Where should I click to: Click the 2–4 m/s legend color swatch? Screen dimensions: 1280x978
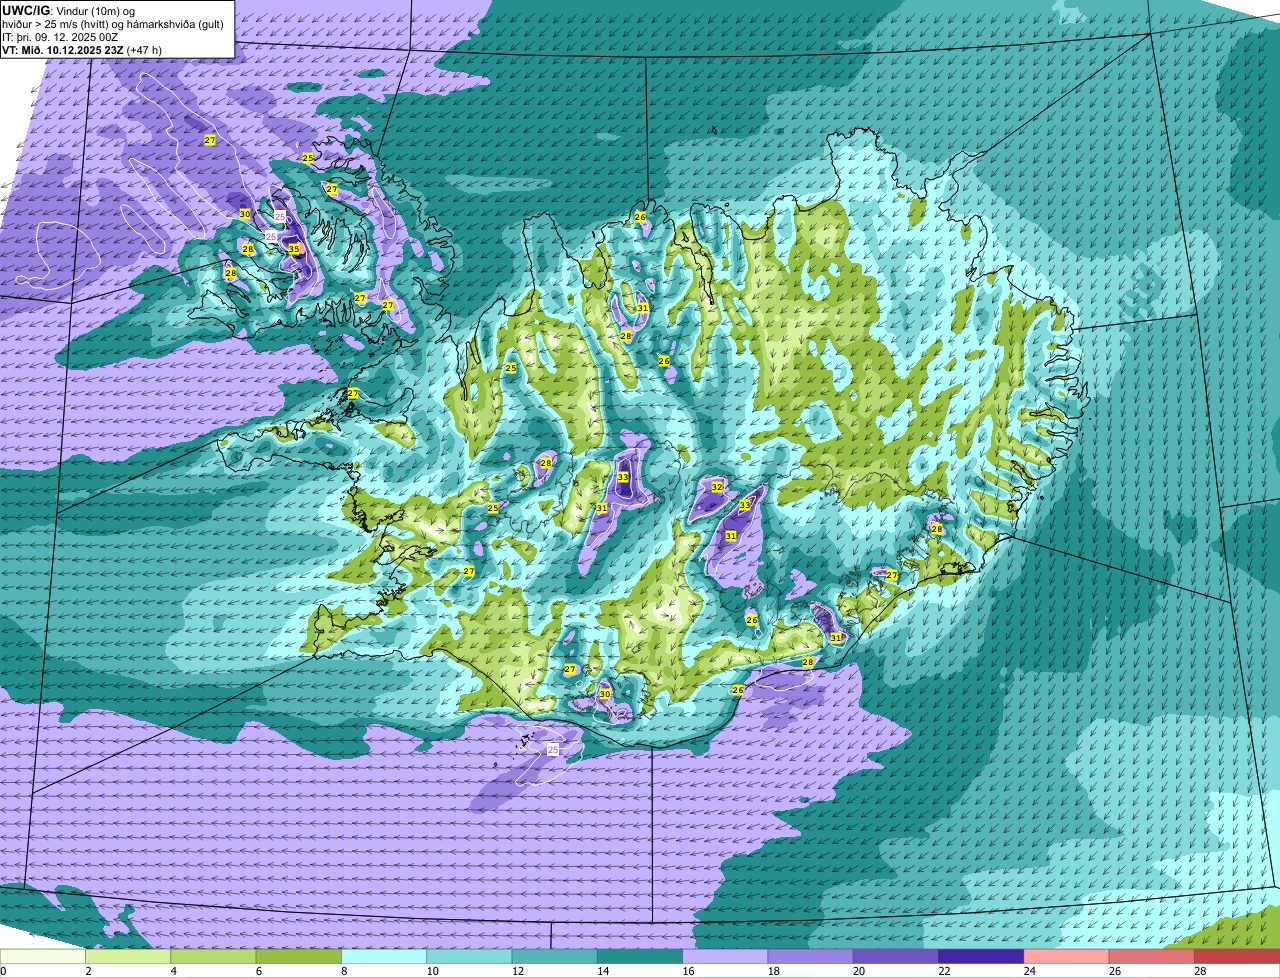coord(128,956)
